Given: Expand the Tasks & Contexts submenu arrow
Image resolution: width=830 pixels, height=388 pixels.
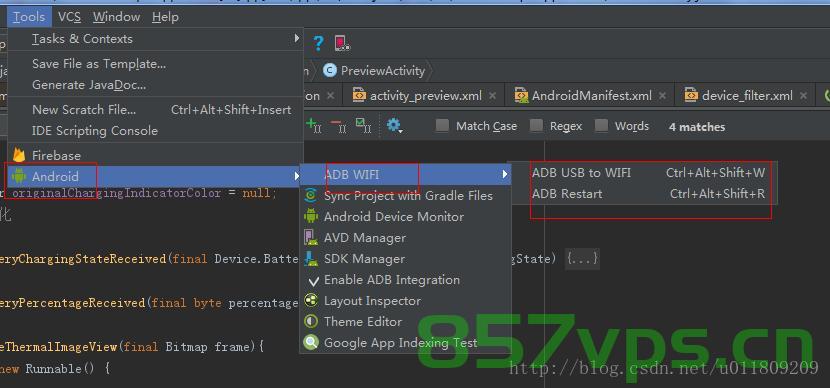Looking at the screenshot, I should [x=296, y=38].
